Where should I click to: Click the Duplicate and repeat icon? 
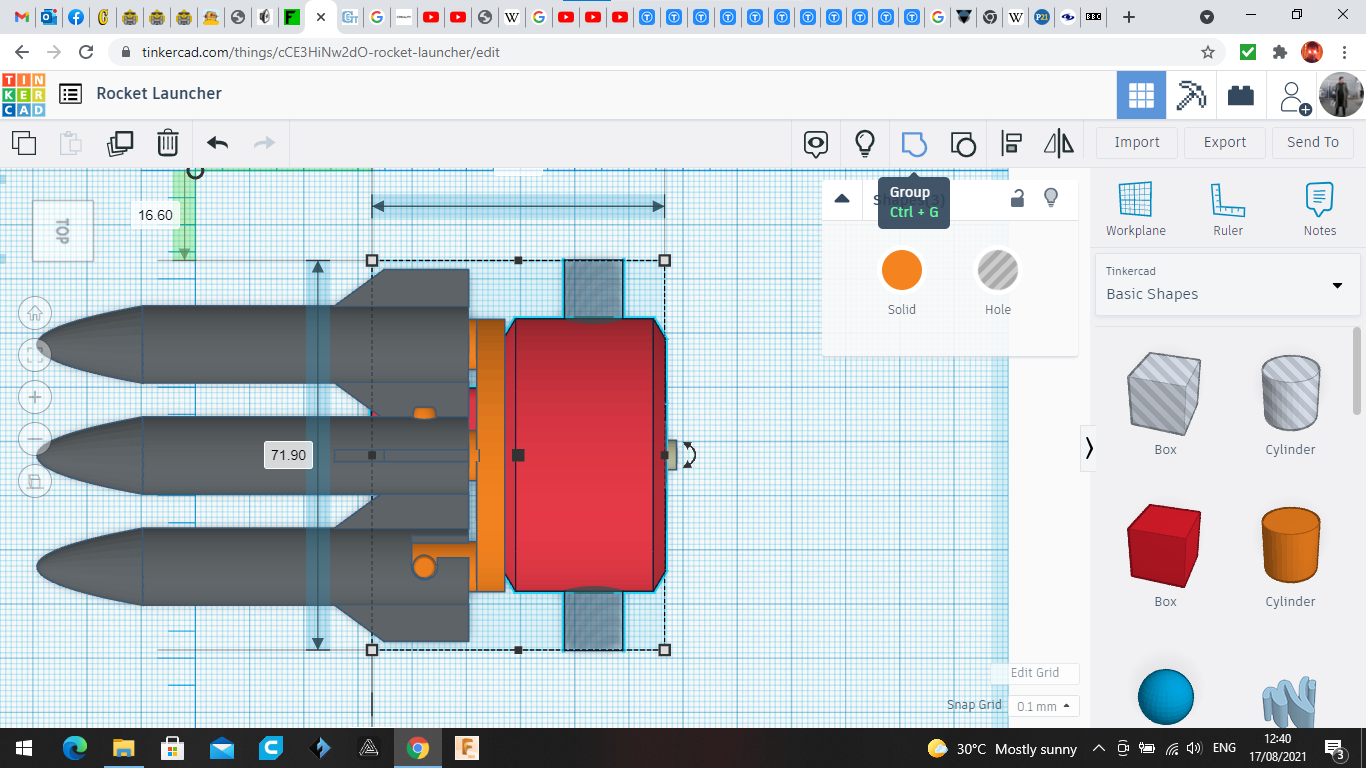[120, 143]
